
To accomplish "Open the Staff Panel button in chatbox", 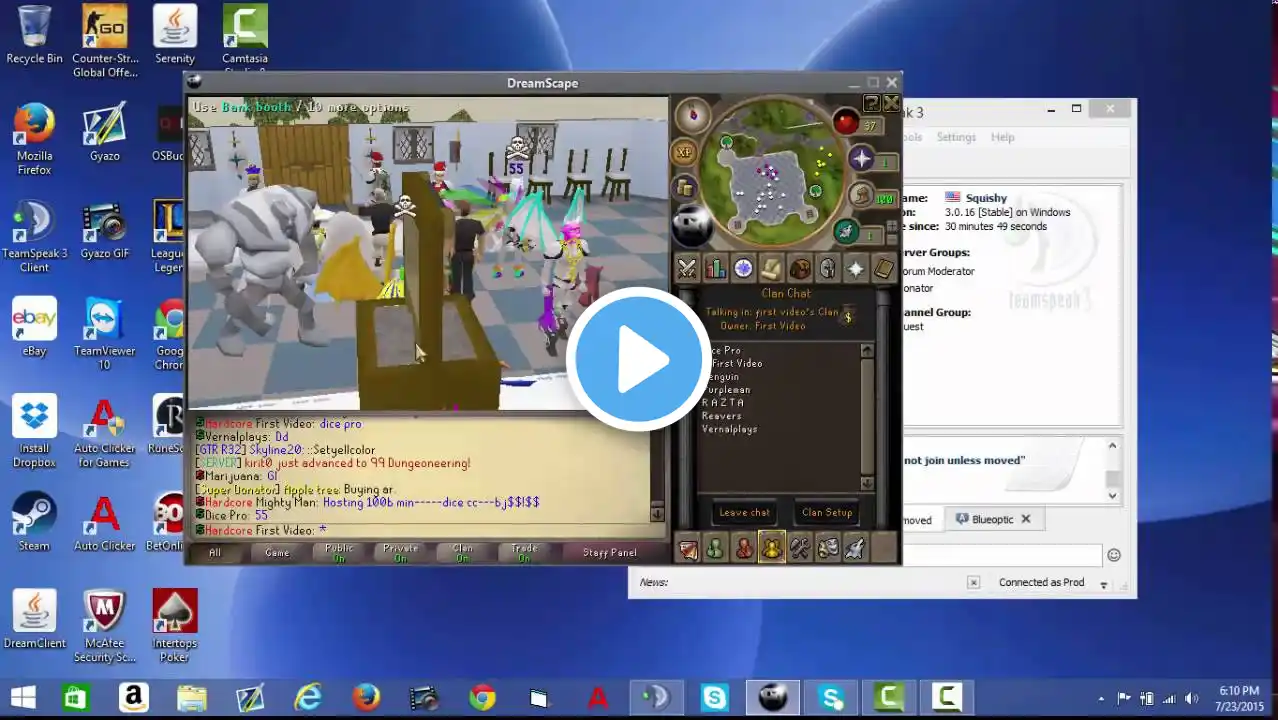I will pyautogui.click(x=610, y=552).
